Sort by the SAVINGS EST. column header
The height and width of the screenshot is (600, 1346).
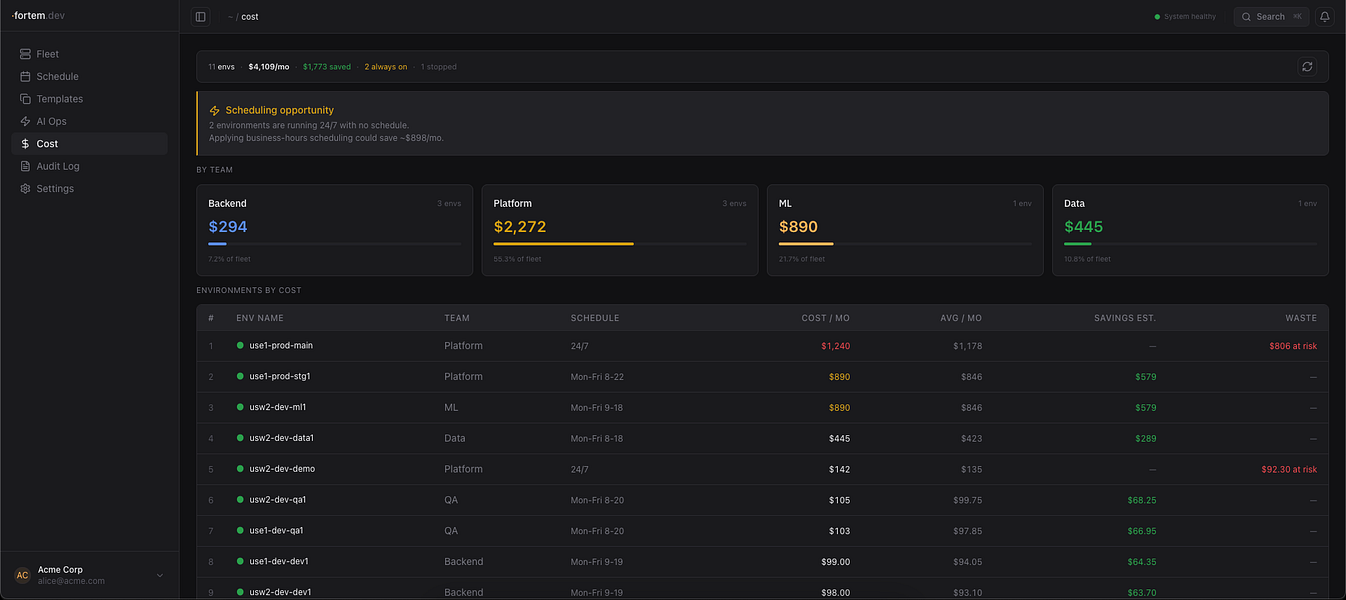pyautogui.click(x=1125, y=318)
